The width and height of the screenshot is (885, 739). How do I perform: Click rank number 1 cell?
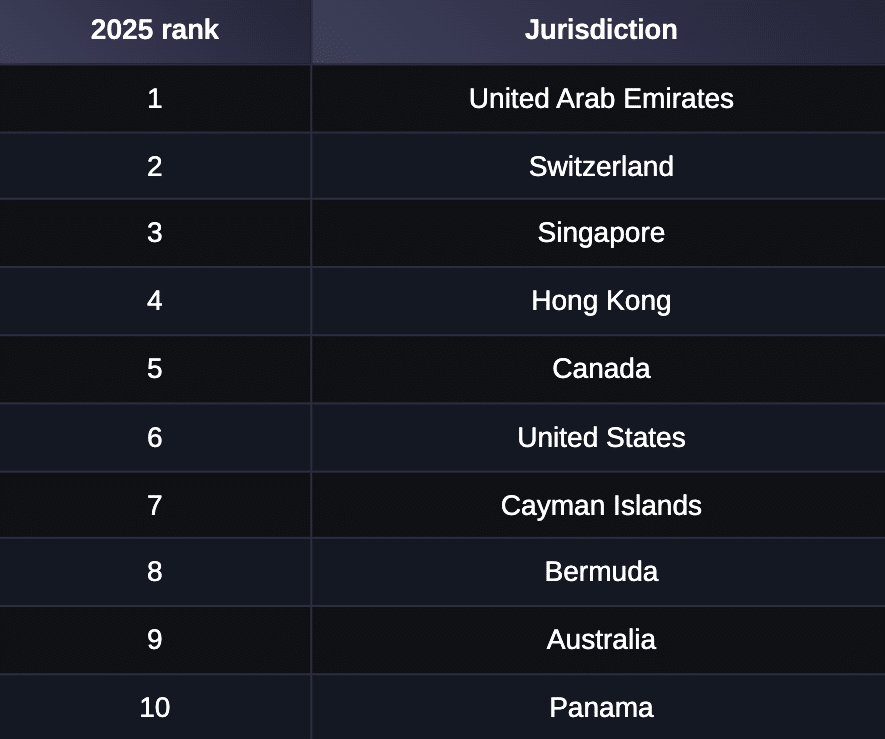point(155,98)
